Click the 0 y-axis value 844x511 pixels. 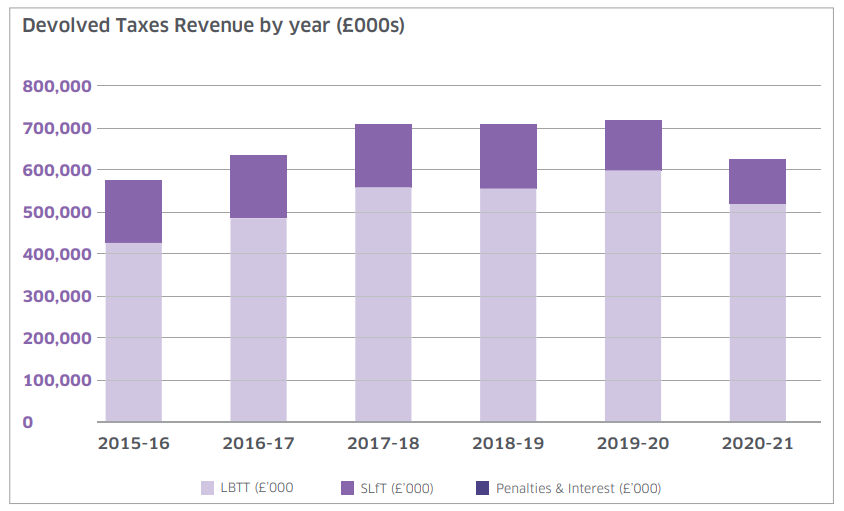[27, 423]
